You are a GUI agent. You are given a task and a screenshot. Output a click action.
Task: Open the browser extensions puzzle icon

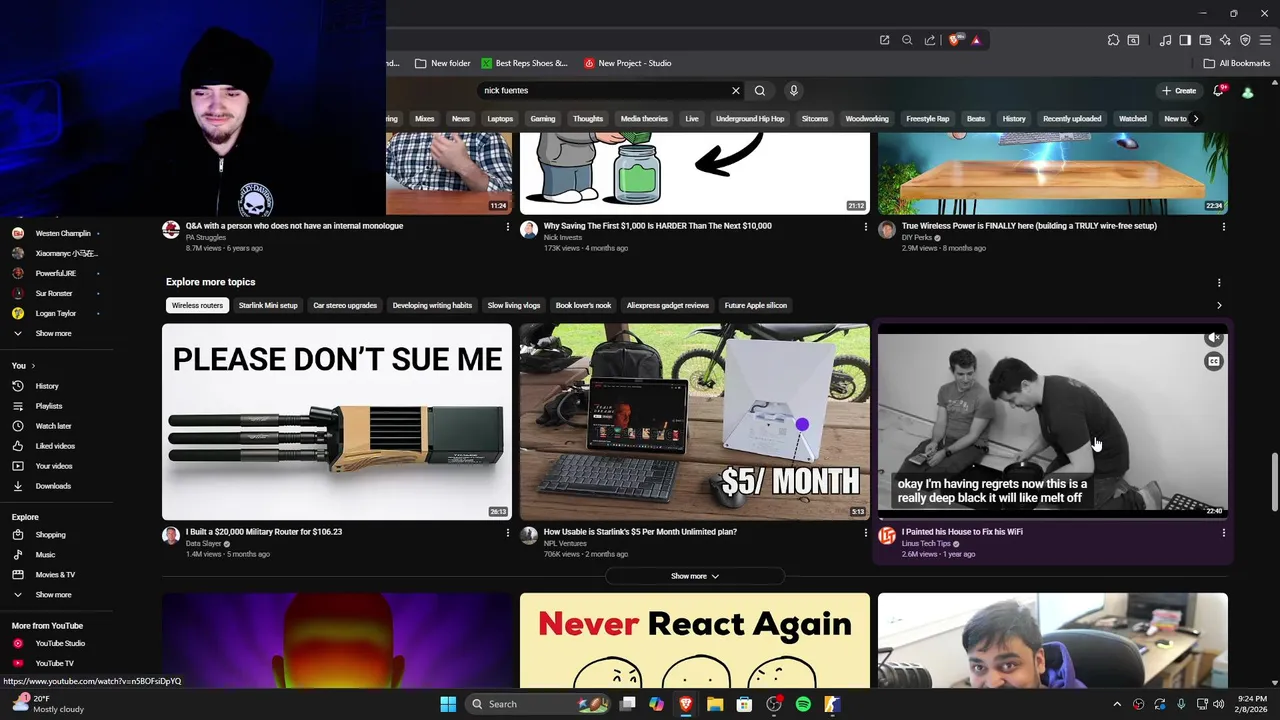pos(1113,40)
